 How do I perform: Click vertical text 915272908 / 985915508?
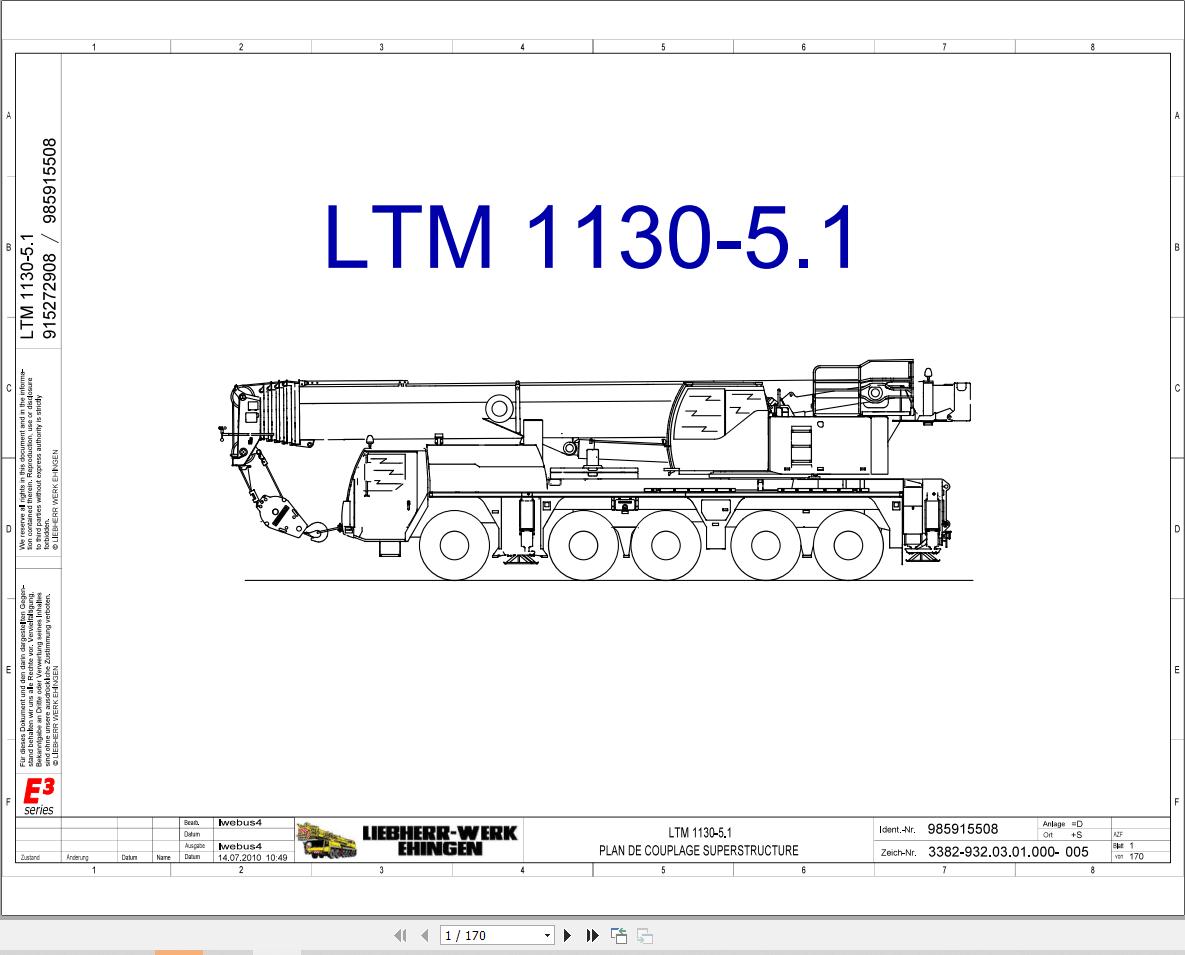click(x=49, y=238)
